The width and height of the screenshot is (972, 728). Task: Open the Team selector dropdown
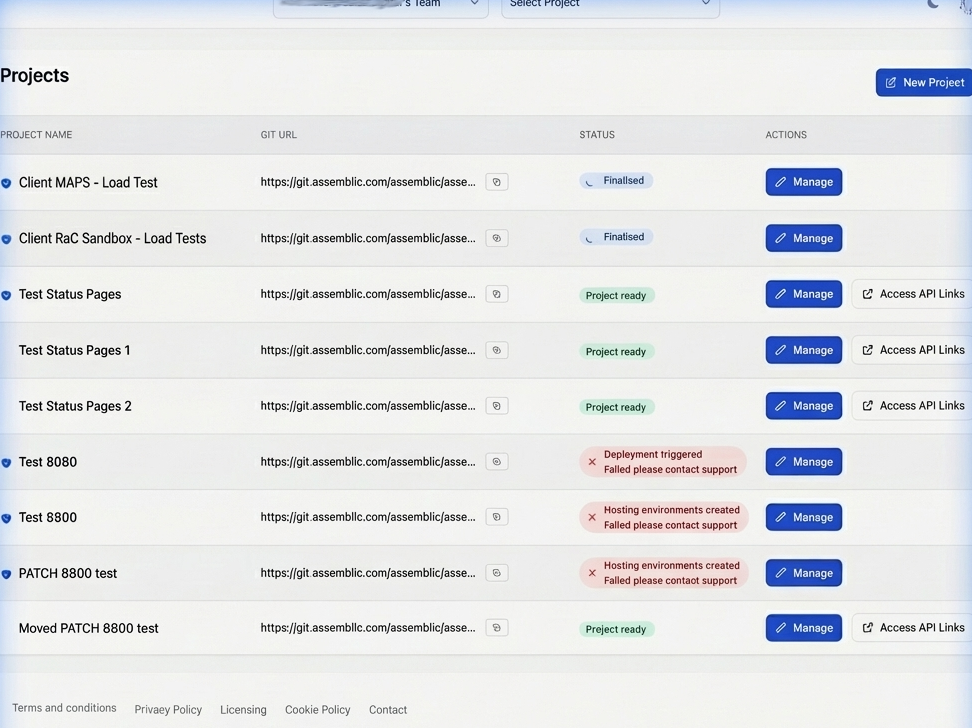[x=380, y=4]
